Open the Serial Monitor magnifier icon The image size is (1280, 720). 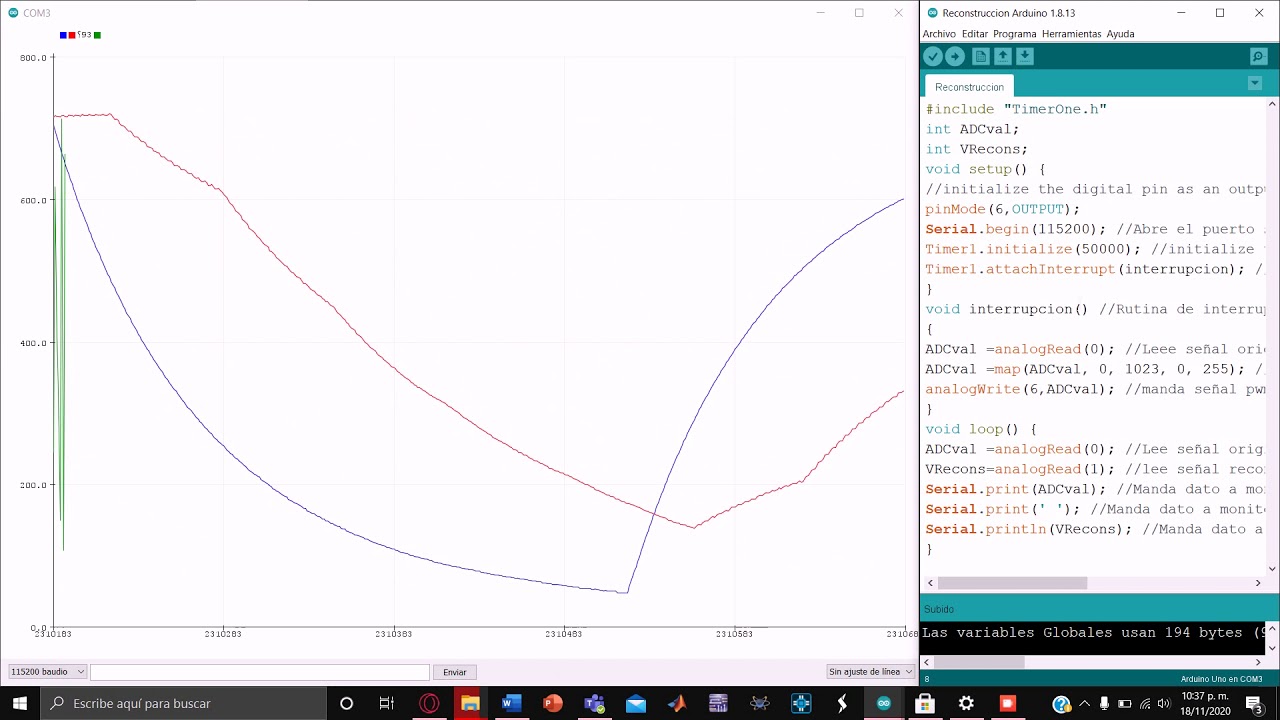pos(1258,57)
